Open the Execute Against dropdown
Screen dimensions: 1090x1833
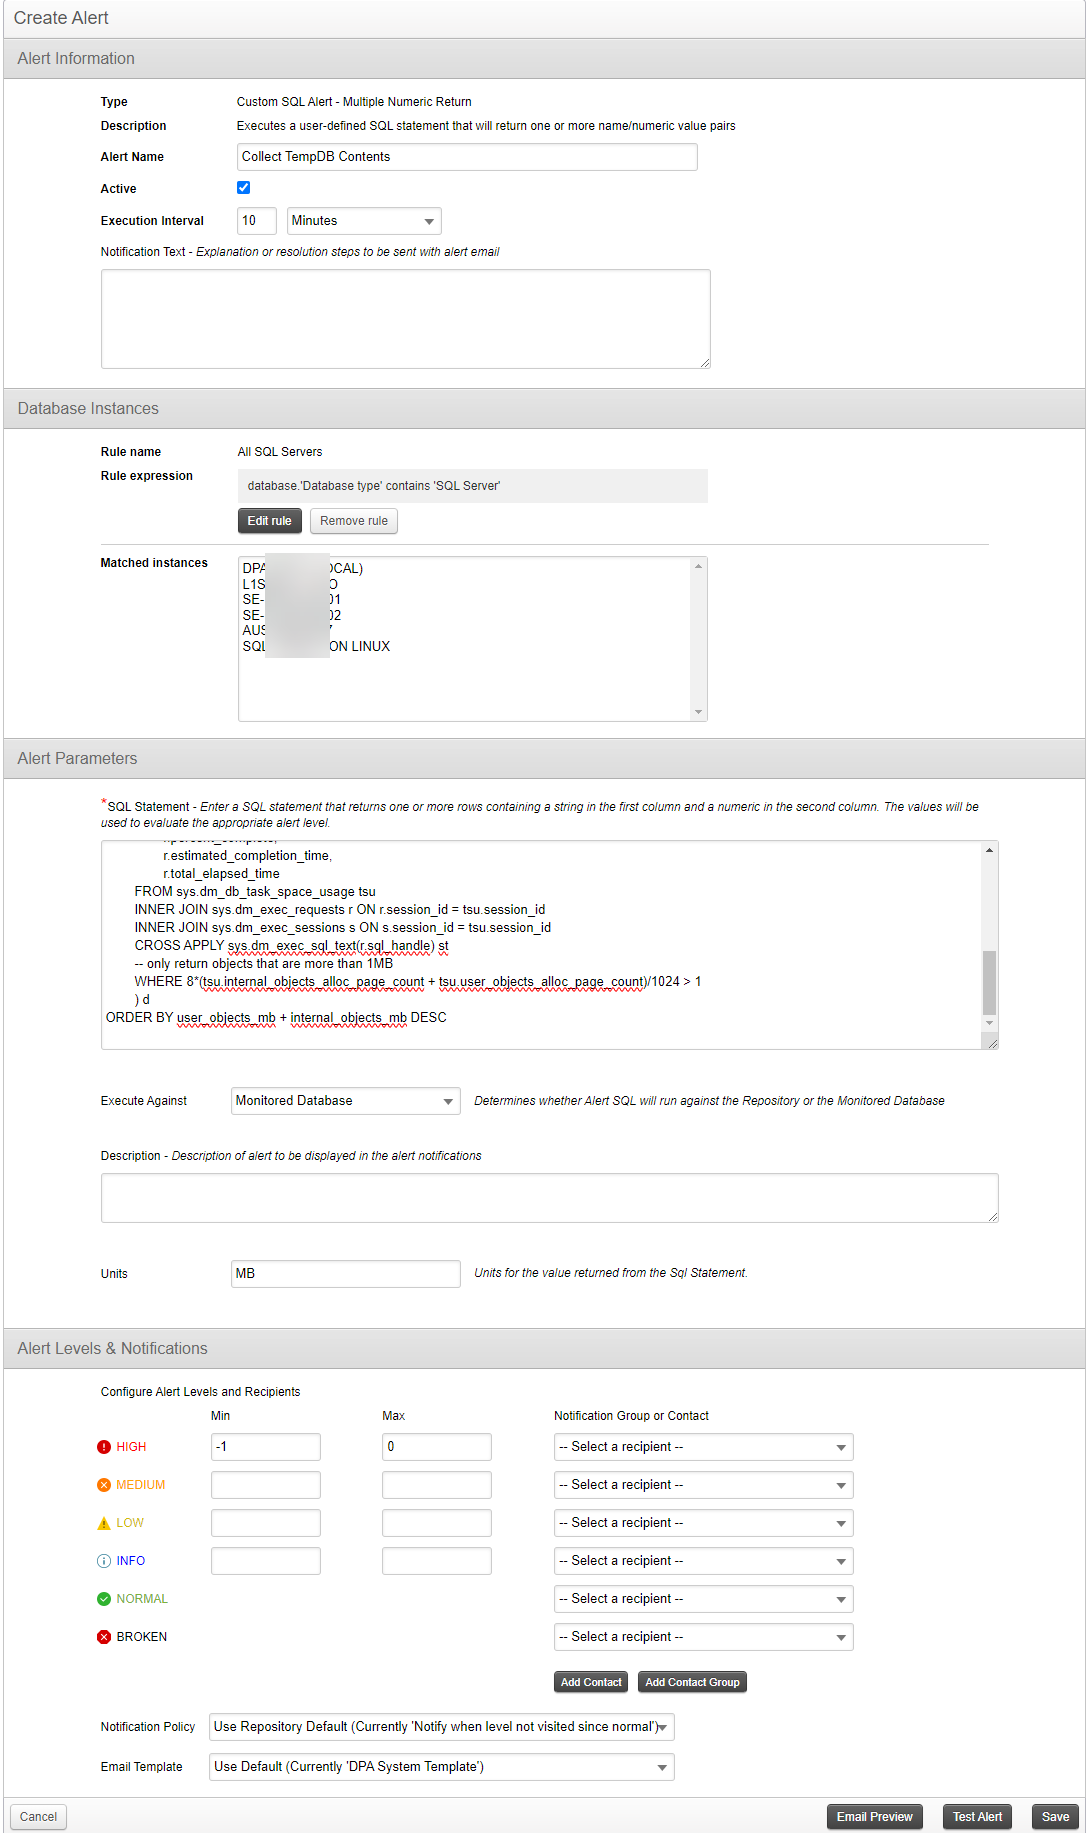[345, 1101]
